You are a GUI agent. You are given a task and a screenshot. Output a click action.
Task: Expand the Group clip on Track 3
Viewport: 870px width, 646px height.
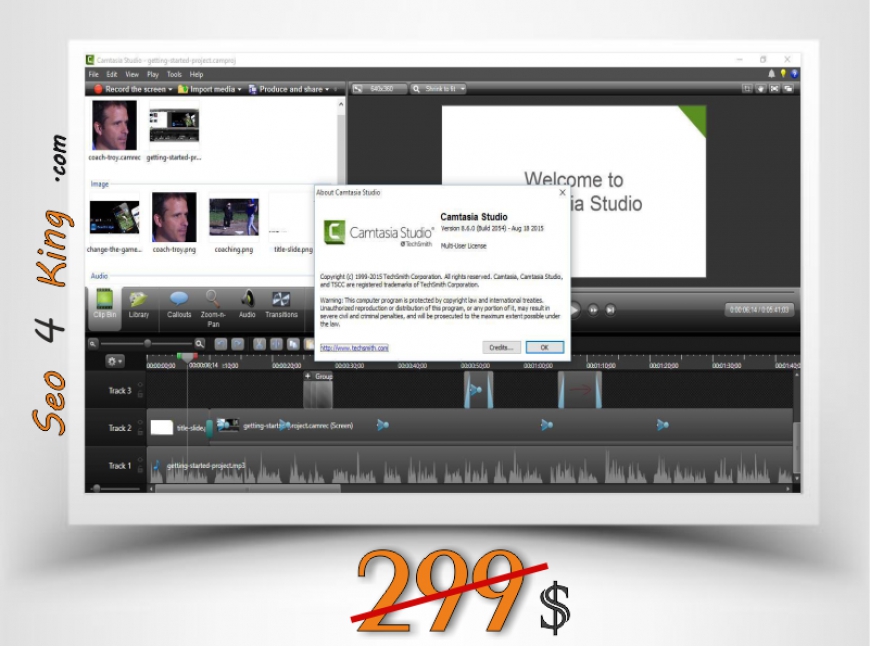pos(308,376)
